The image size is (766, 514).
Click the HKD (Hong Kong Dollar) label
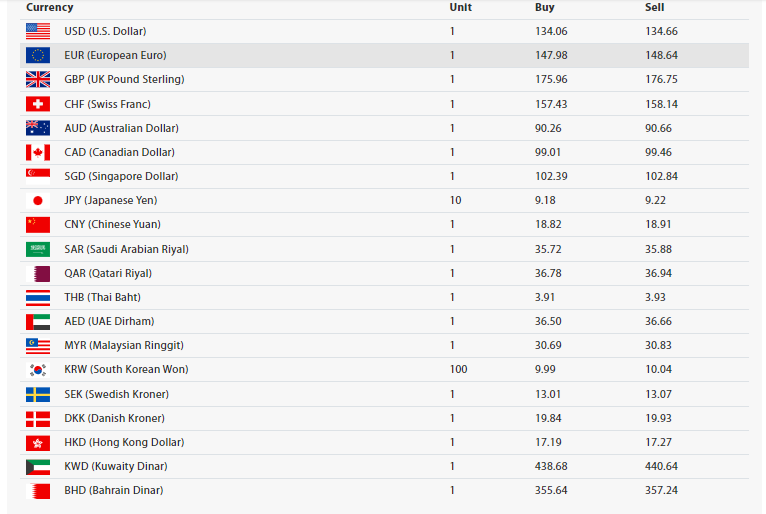[x=124, y=442]
